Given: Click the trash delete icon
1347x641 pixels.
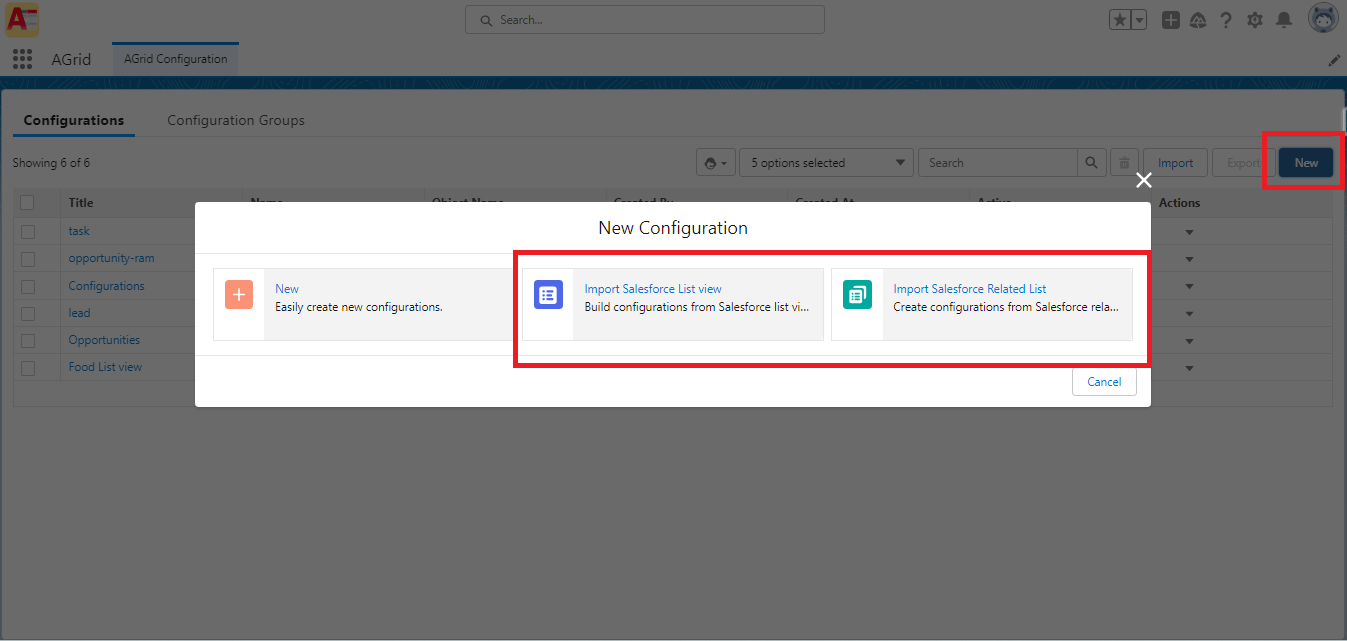Looking at the screenshot, I should (x=1124, y=163).
